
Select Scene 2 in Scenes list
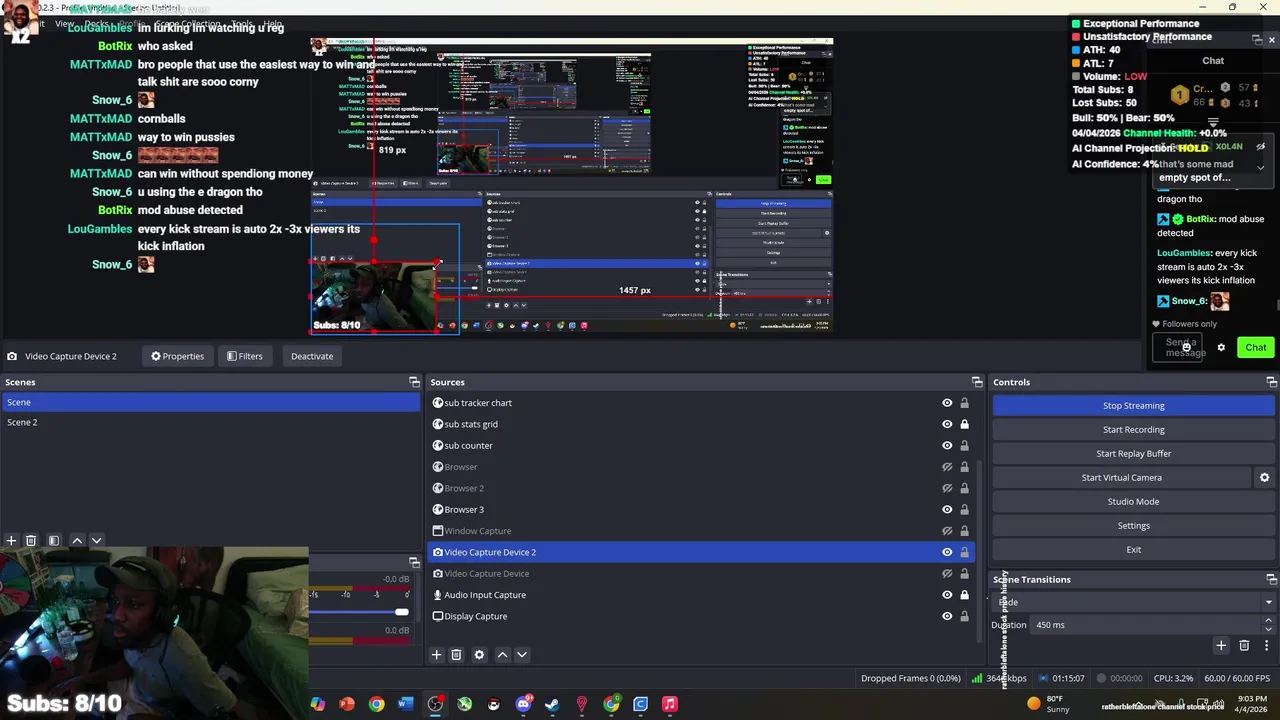[210, 422]
